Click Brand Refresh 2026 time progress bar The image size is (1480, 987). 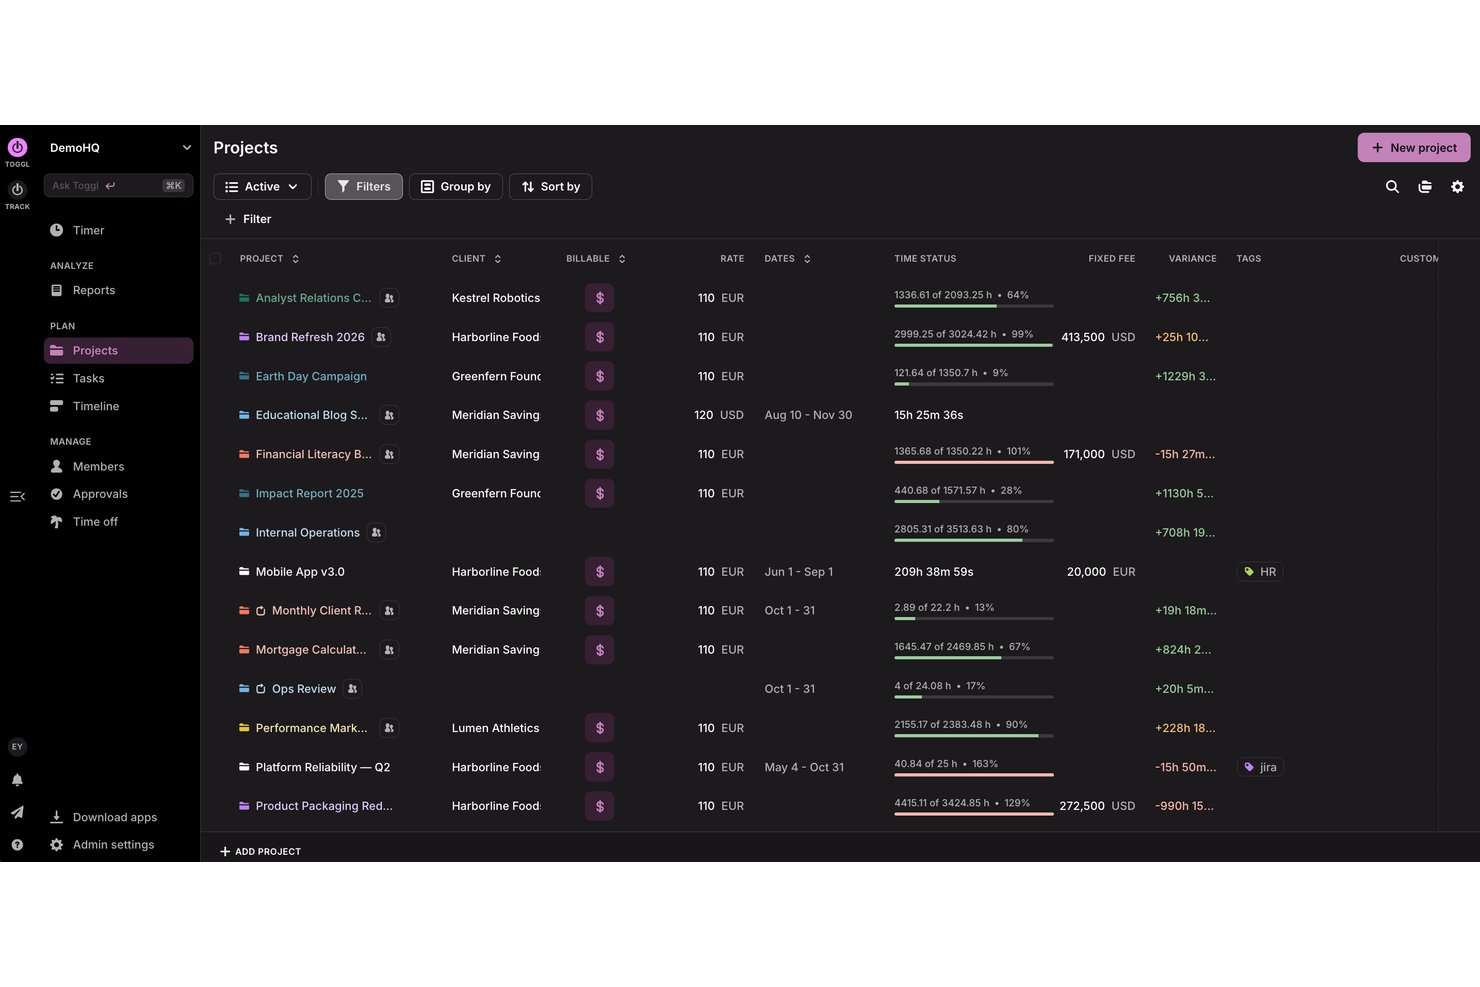(973, 345)
